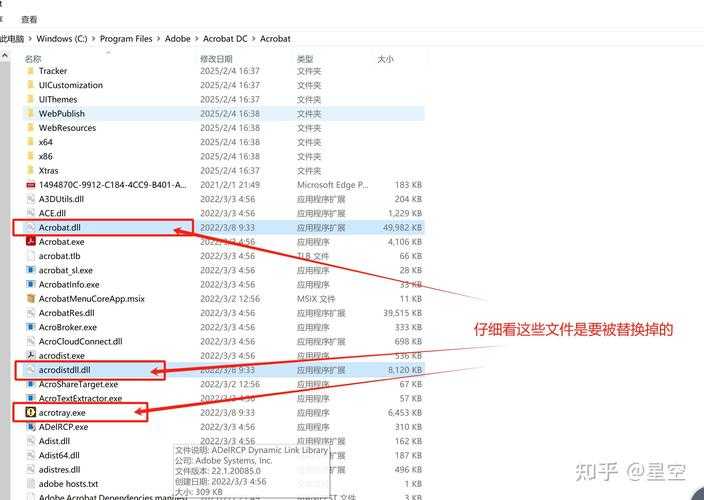Open the x64 folder icon
The image size is (704, 500).
[30, 142]
